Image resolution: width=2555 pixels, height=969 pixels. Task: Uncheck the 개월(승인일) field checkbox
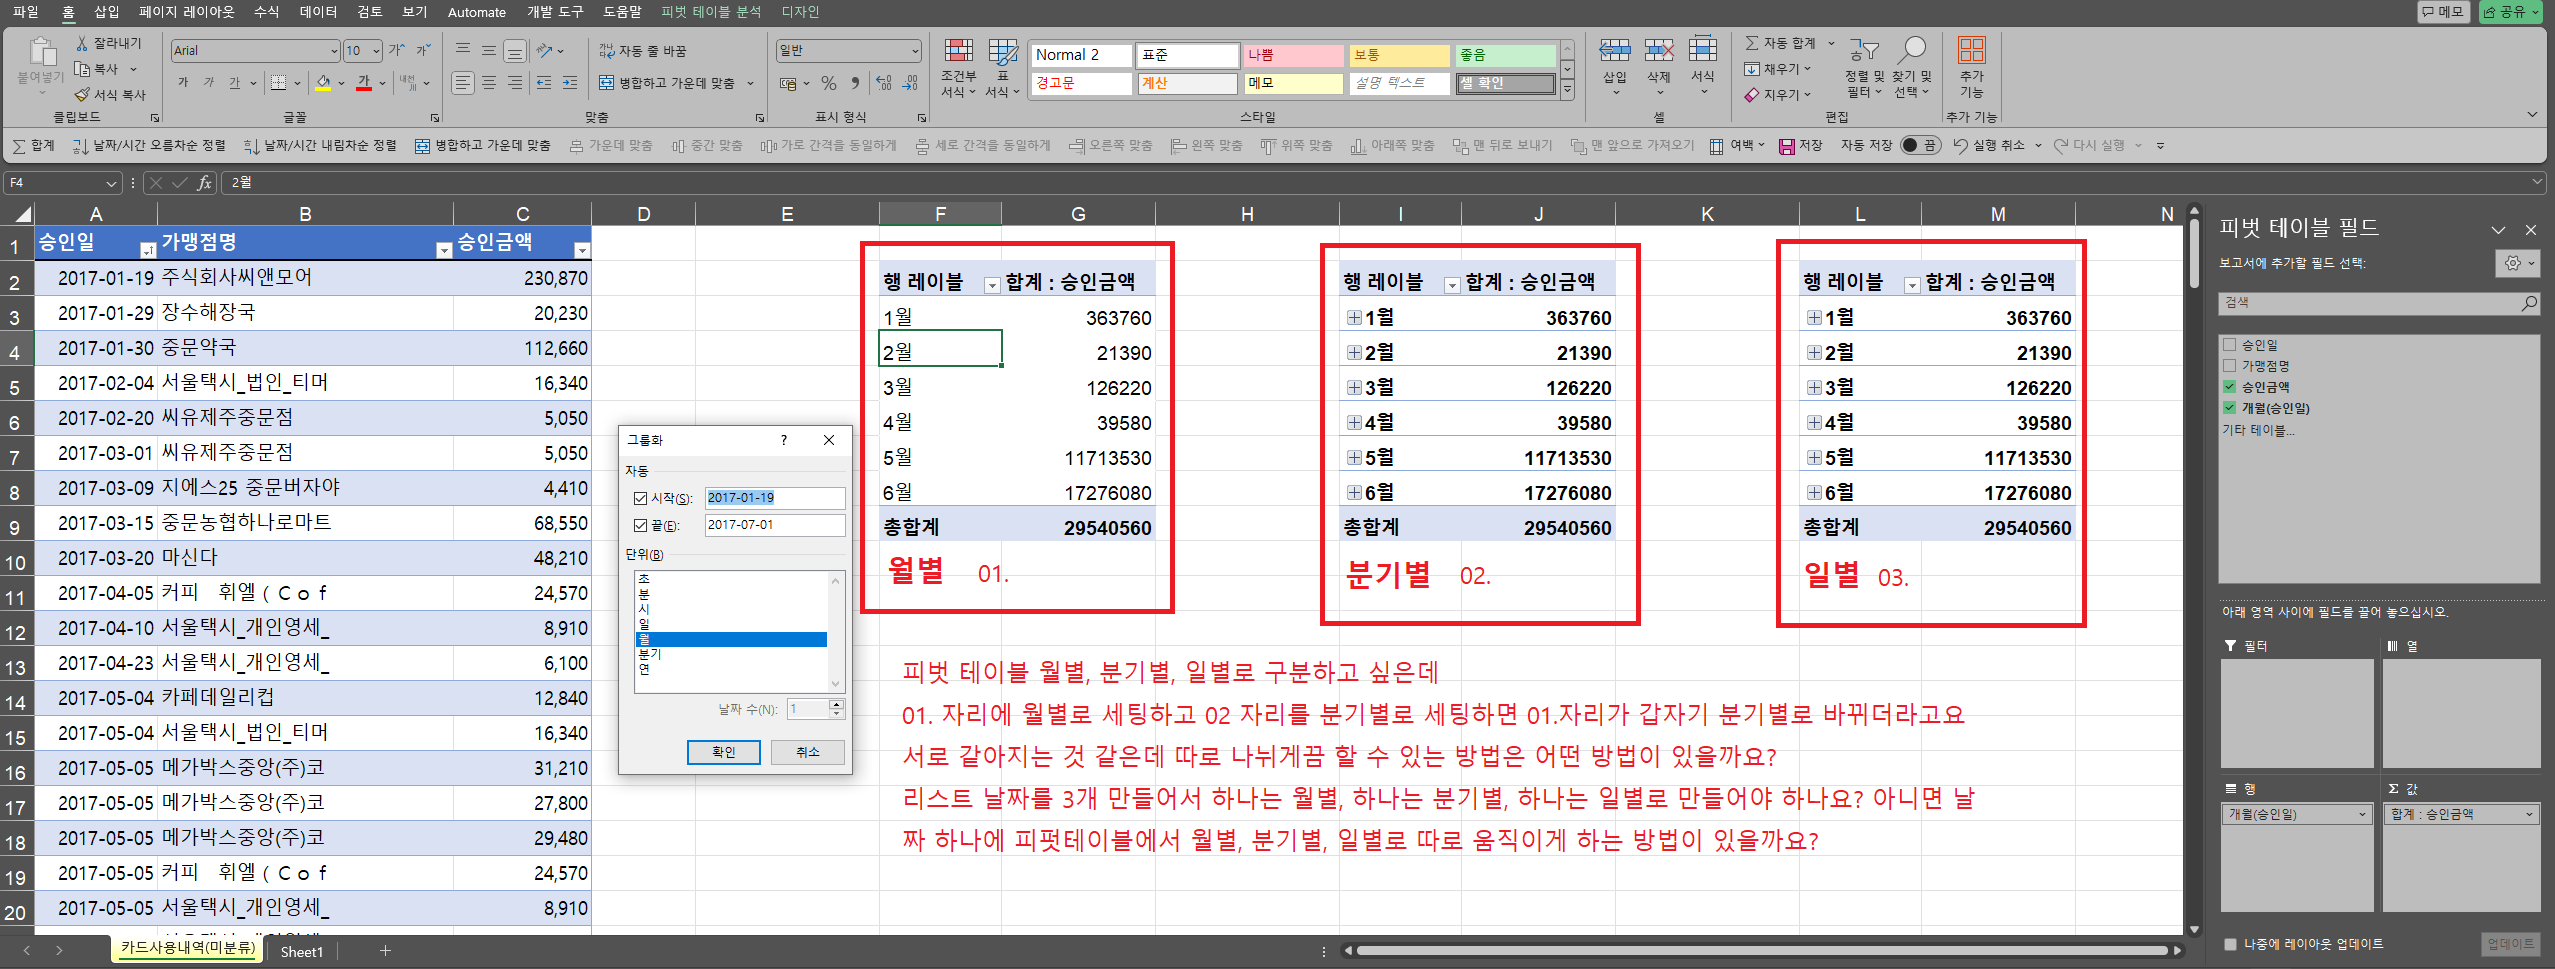click(x=2229, y=408)
